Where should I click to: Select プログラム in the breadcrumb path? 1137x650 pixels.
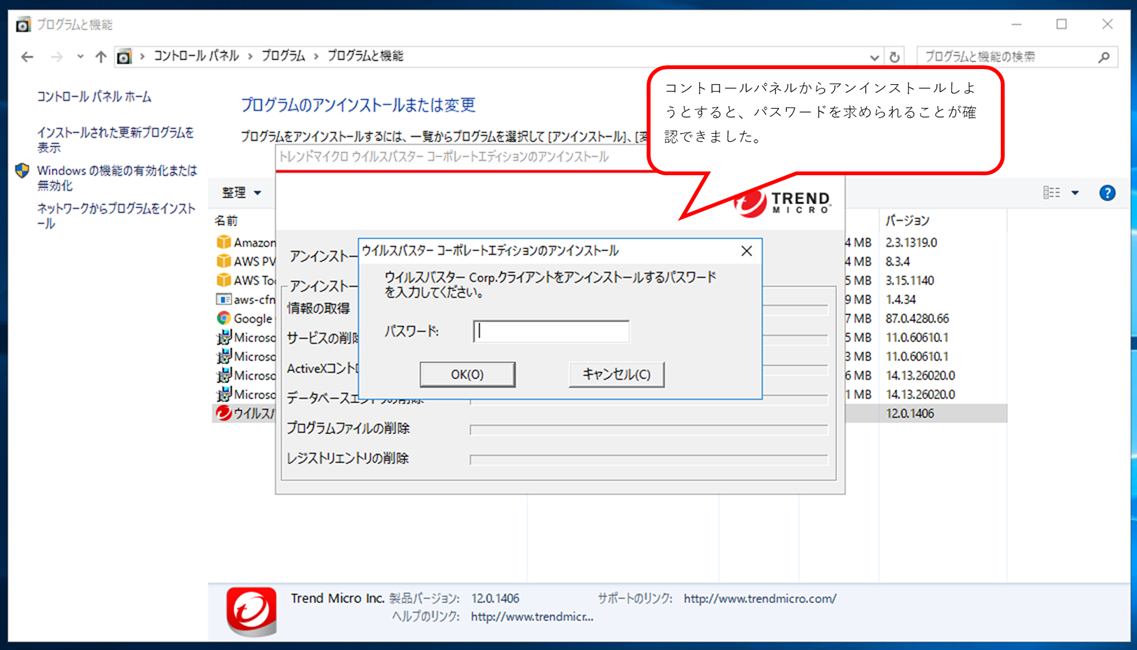(x=284, y=56)
